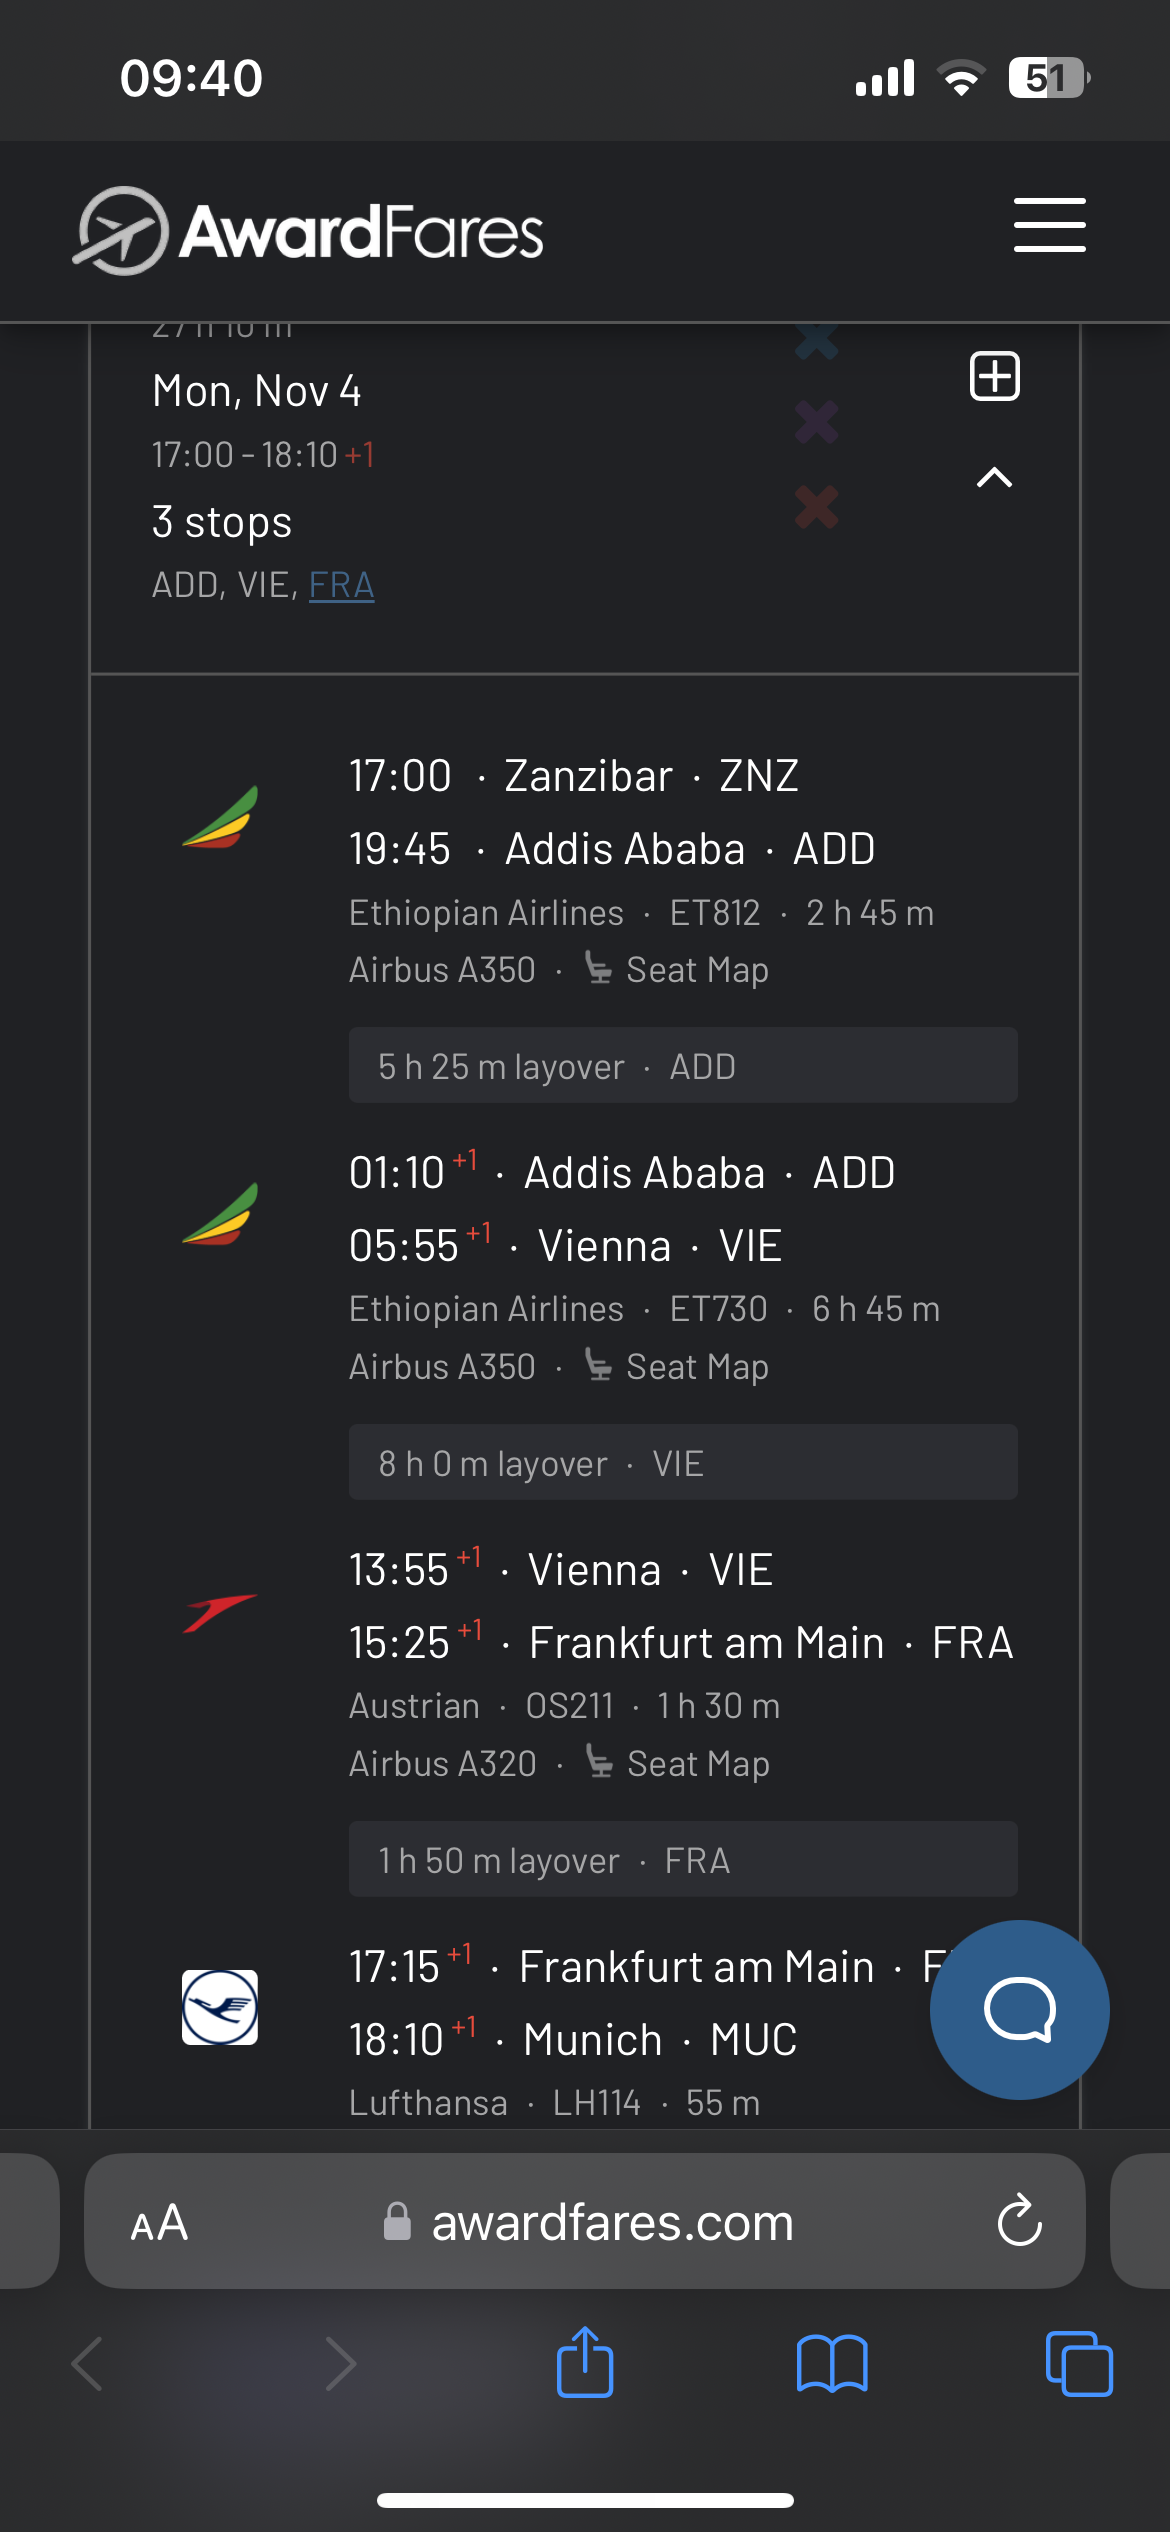This screenshot has width=1170, height=2532.
Task: Open Safari bookmarks
Action: pos(832,2364)
